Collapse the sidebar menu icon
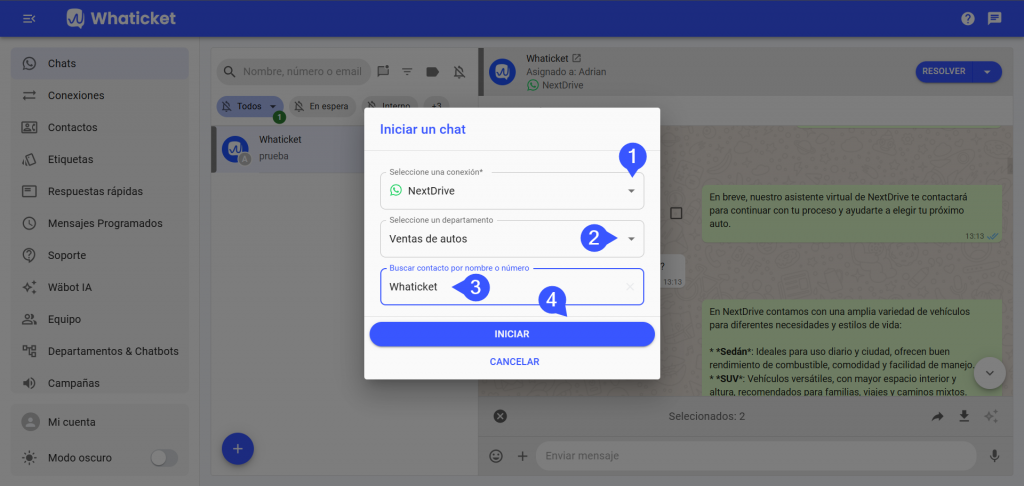Image resolution: width=1024 pixels, height=486 pixels. 29,18
